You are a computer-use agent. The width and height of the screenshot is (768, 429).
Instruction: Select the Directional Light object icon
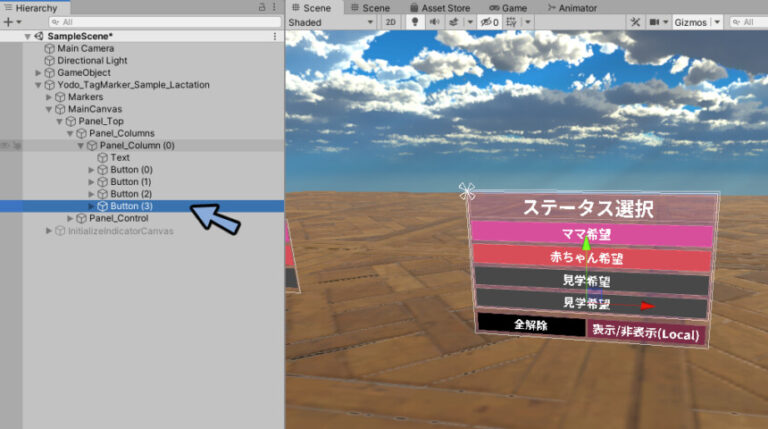[x=49, y=61]
